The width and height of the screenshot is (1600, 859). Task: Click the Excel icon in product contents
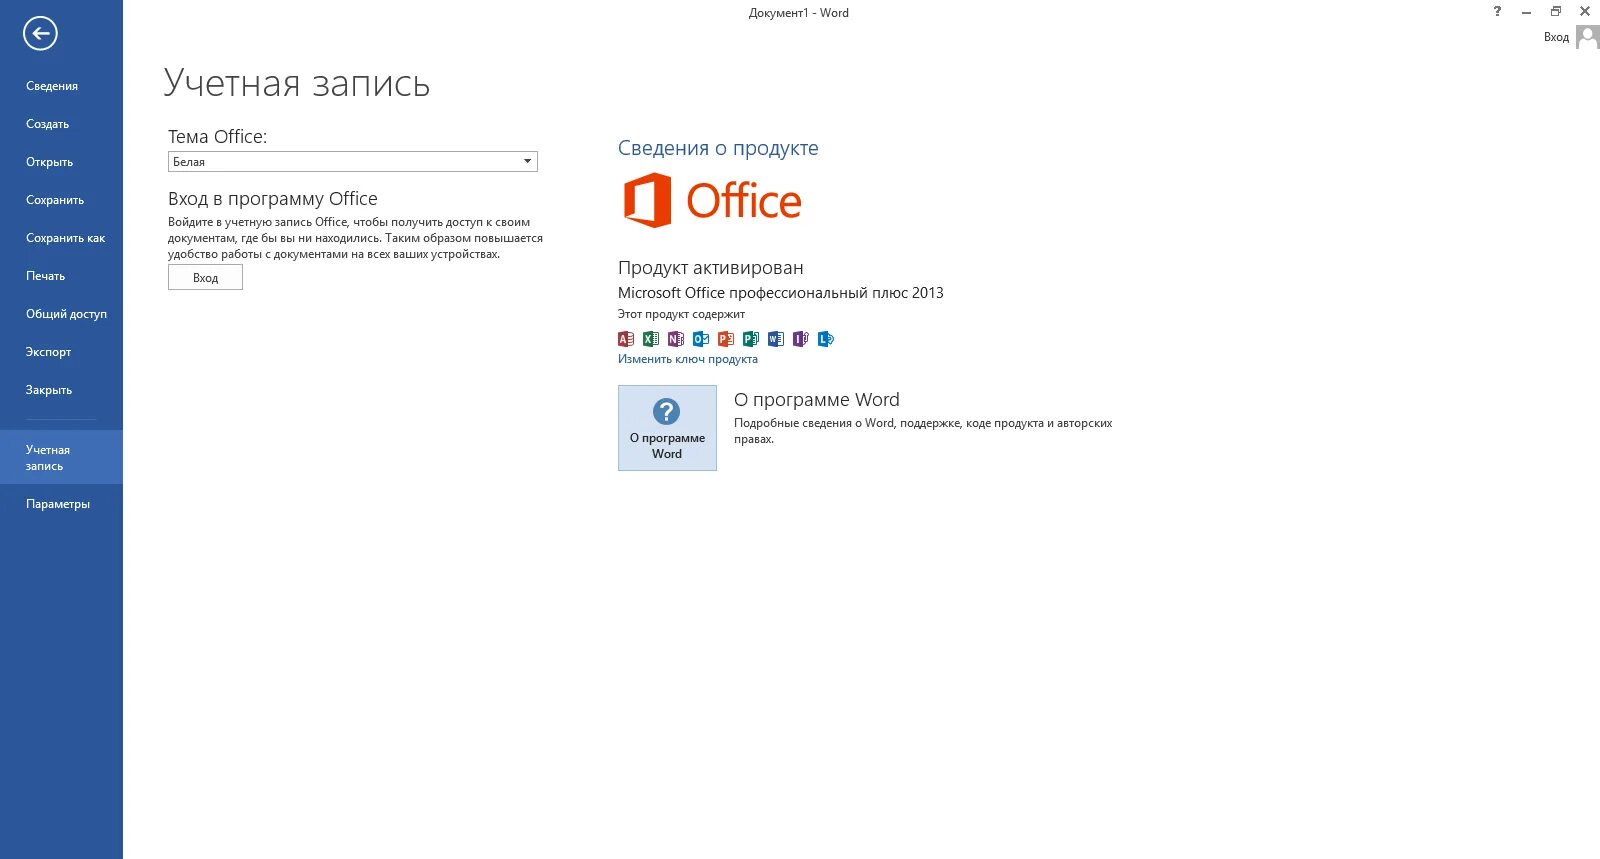651,339
